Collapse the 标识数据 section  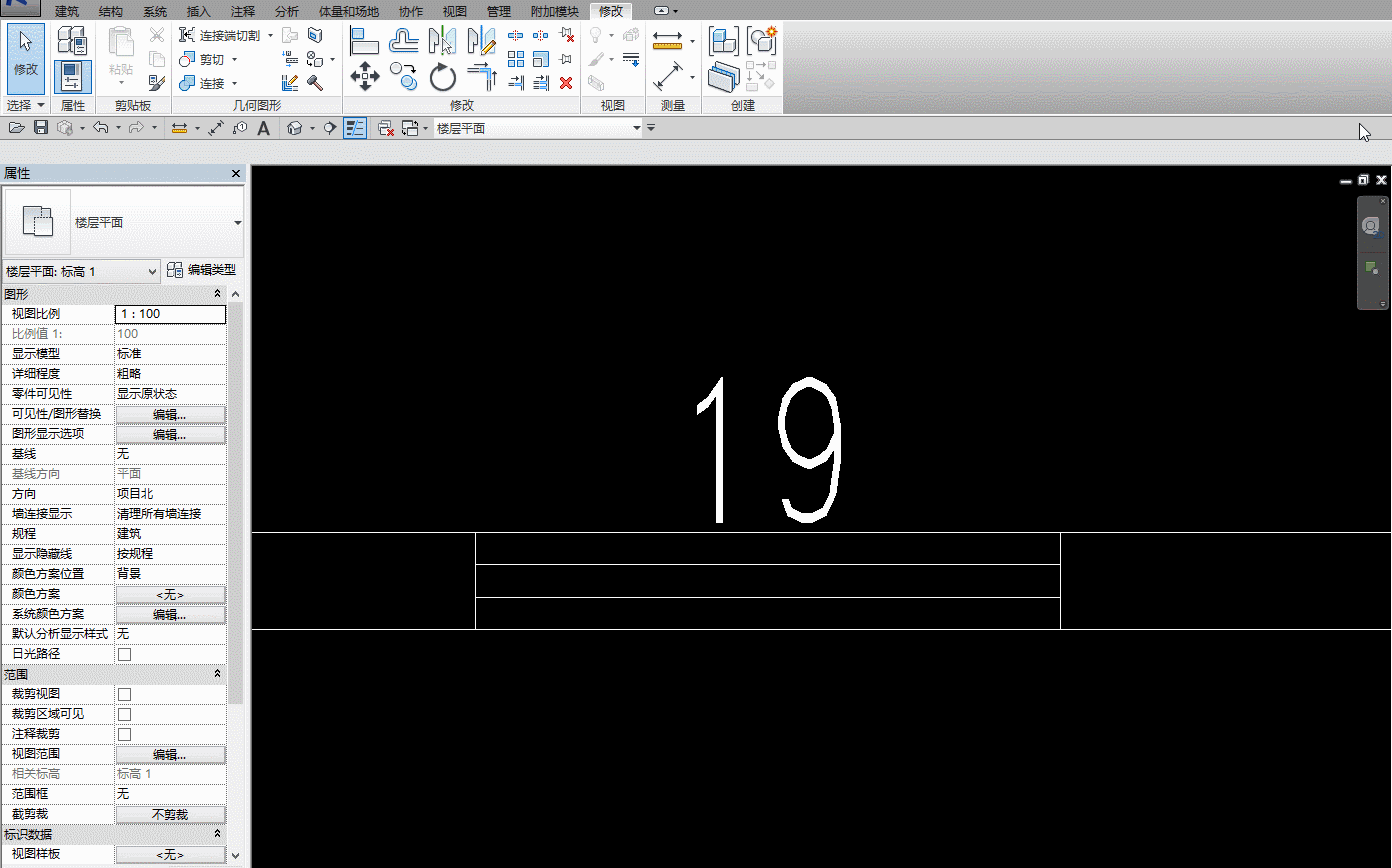217,834
